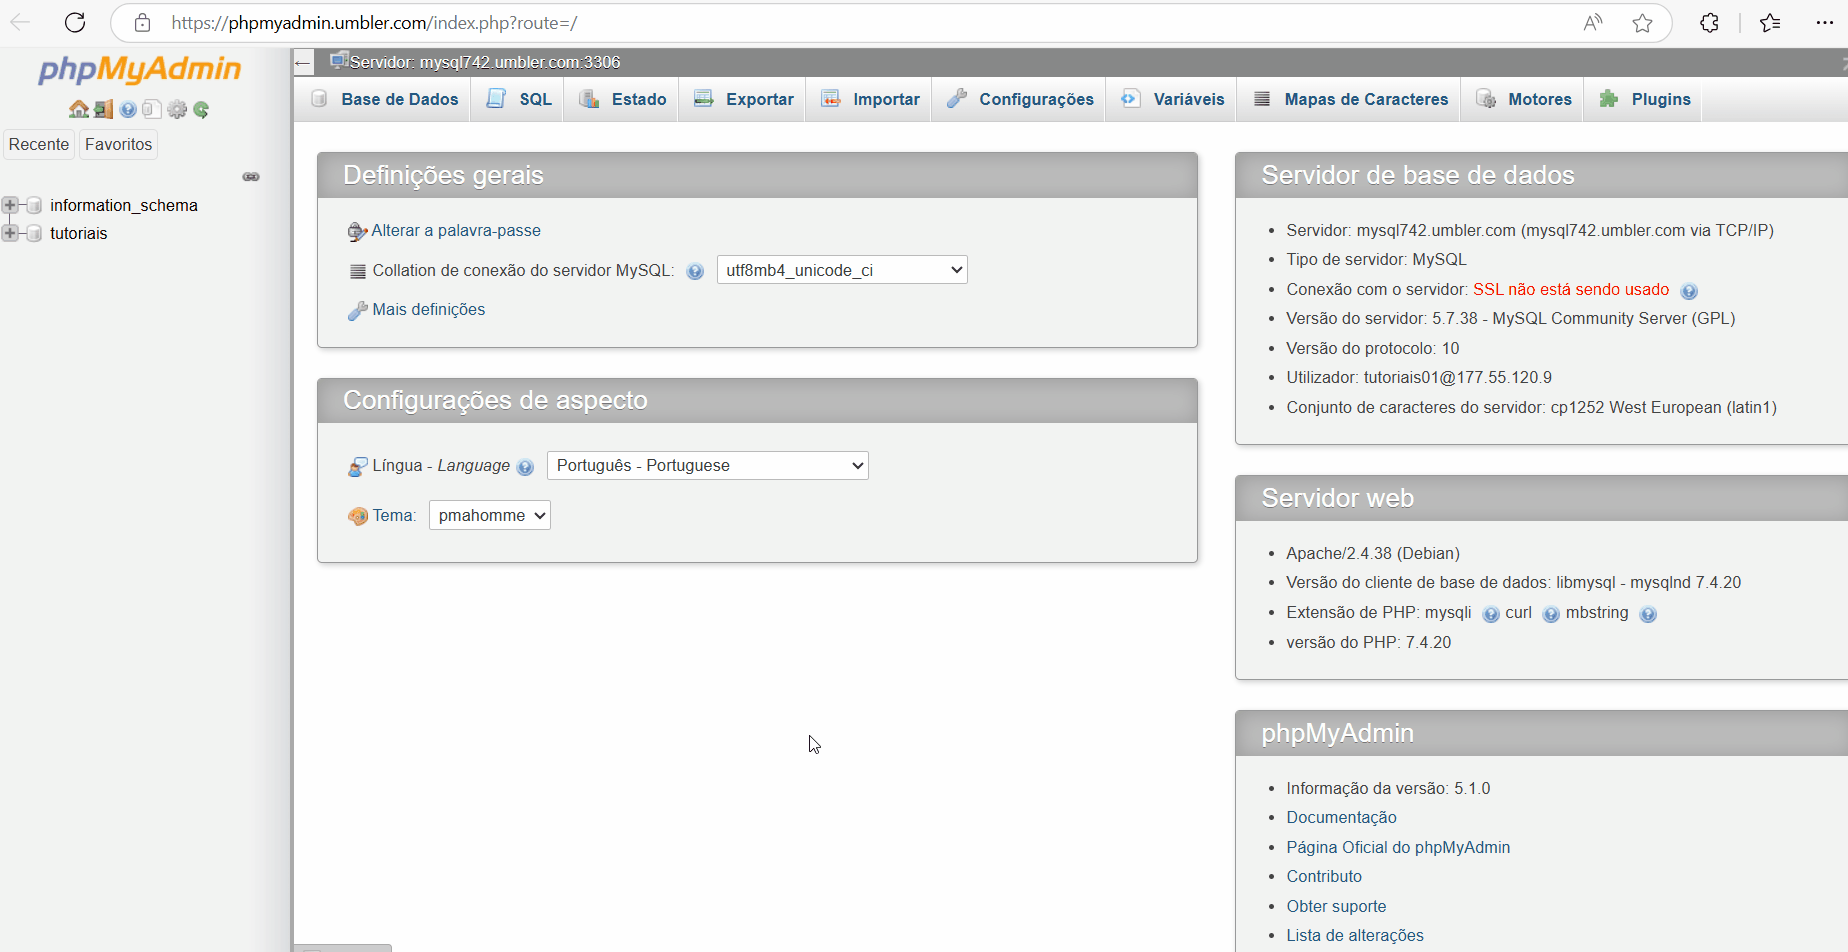This screenshot has width=1848, height=952.
Task: Click the Favoritos button
Action: coord(118,145)
